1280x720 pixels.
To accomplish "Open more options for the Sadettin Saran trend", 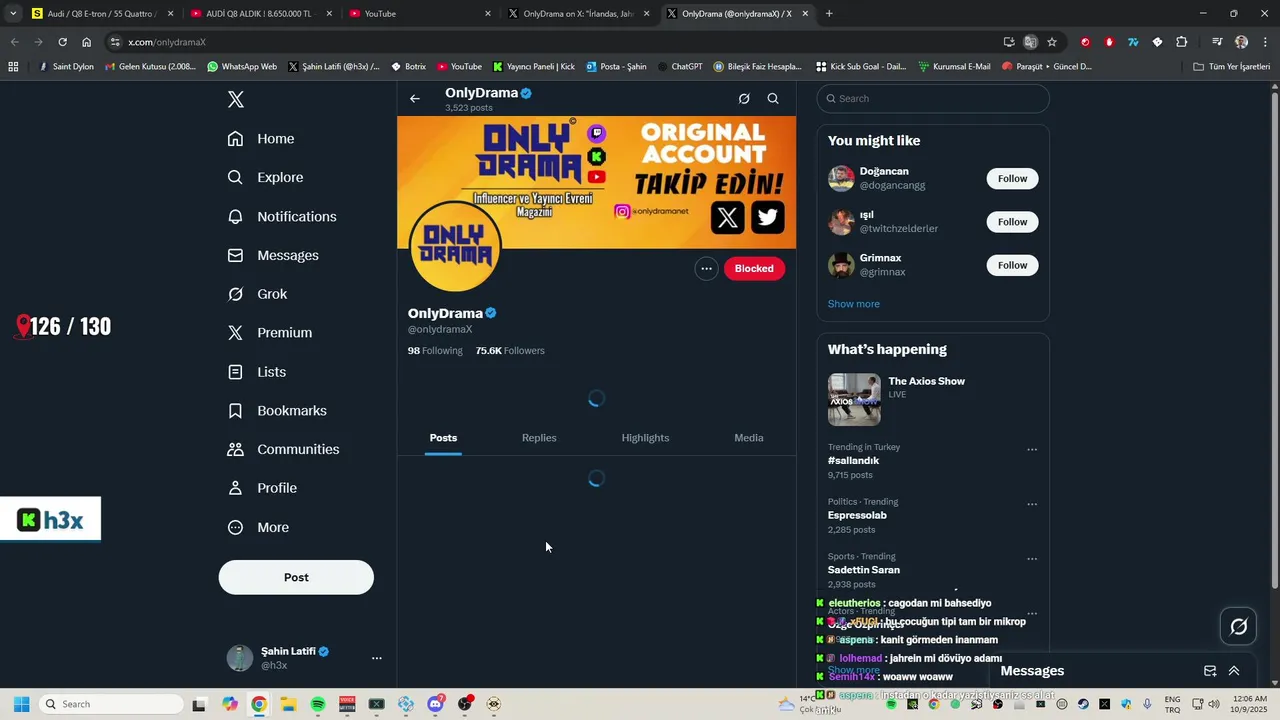I will (1032, 559).
